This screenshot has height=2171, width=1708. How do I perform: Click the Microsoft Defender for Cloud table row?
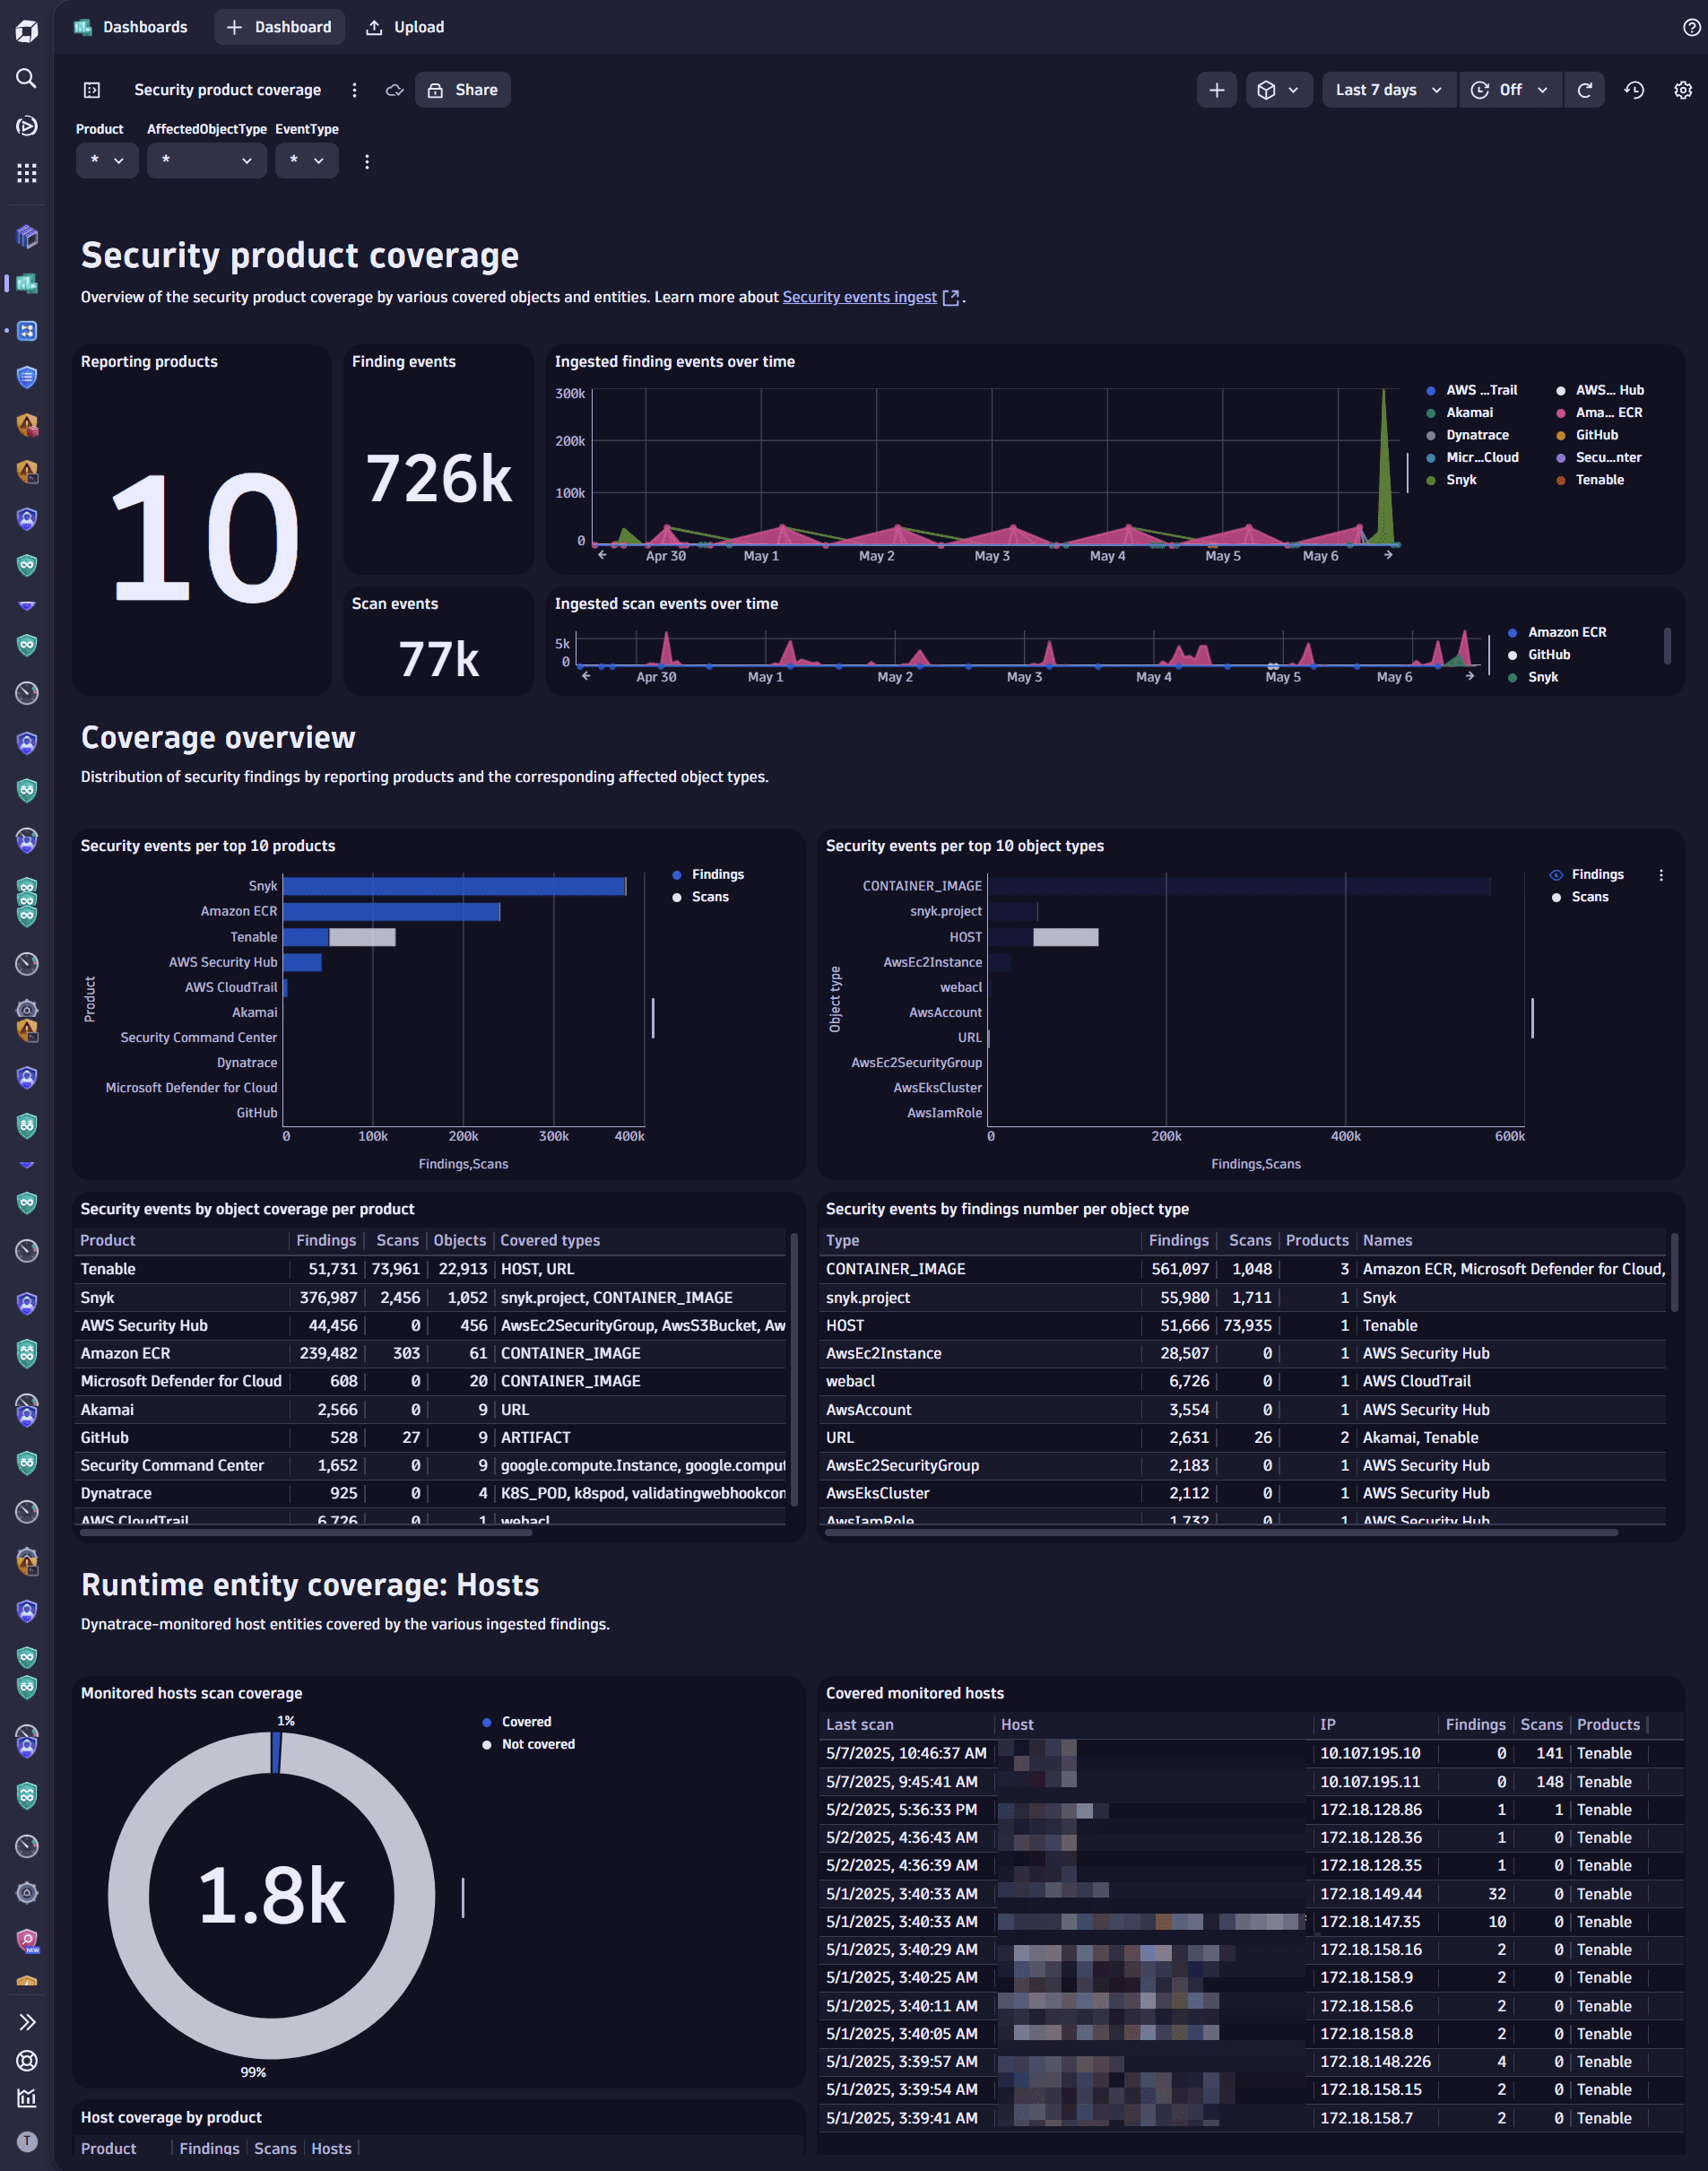pyautogui.click(x=432, y=1381)
